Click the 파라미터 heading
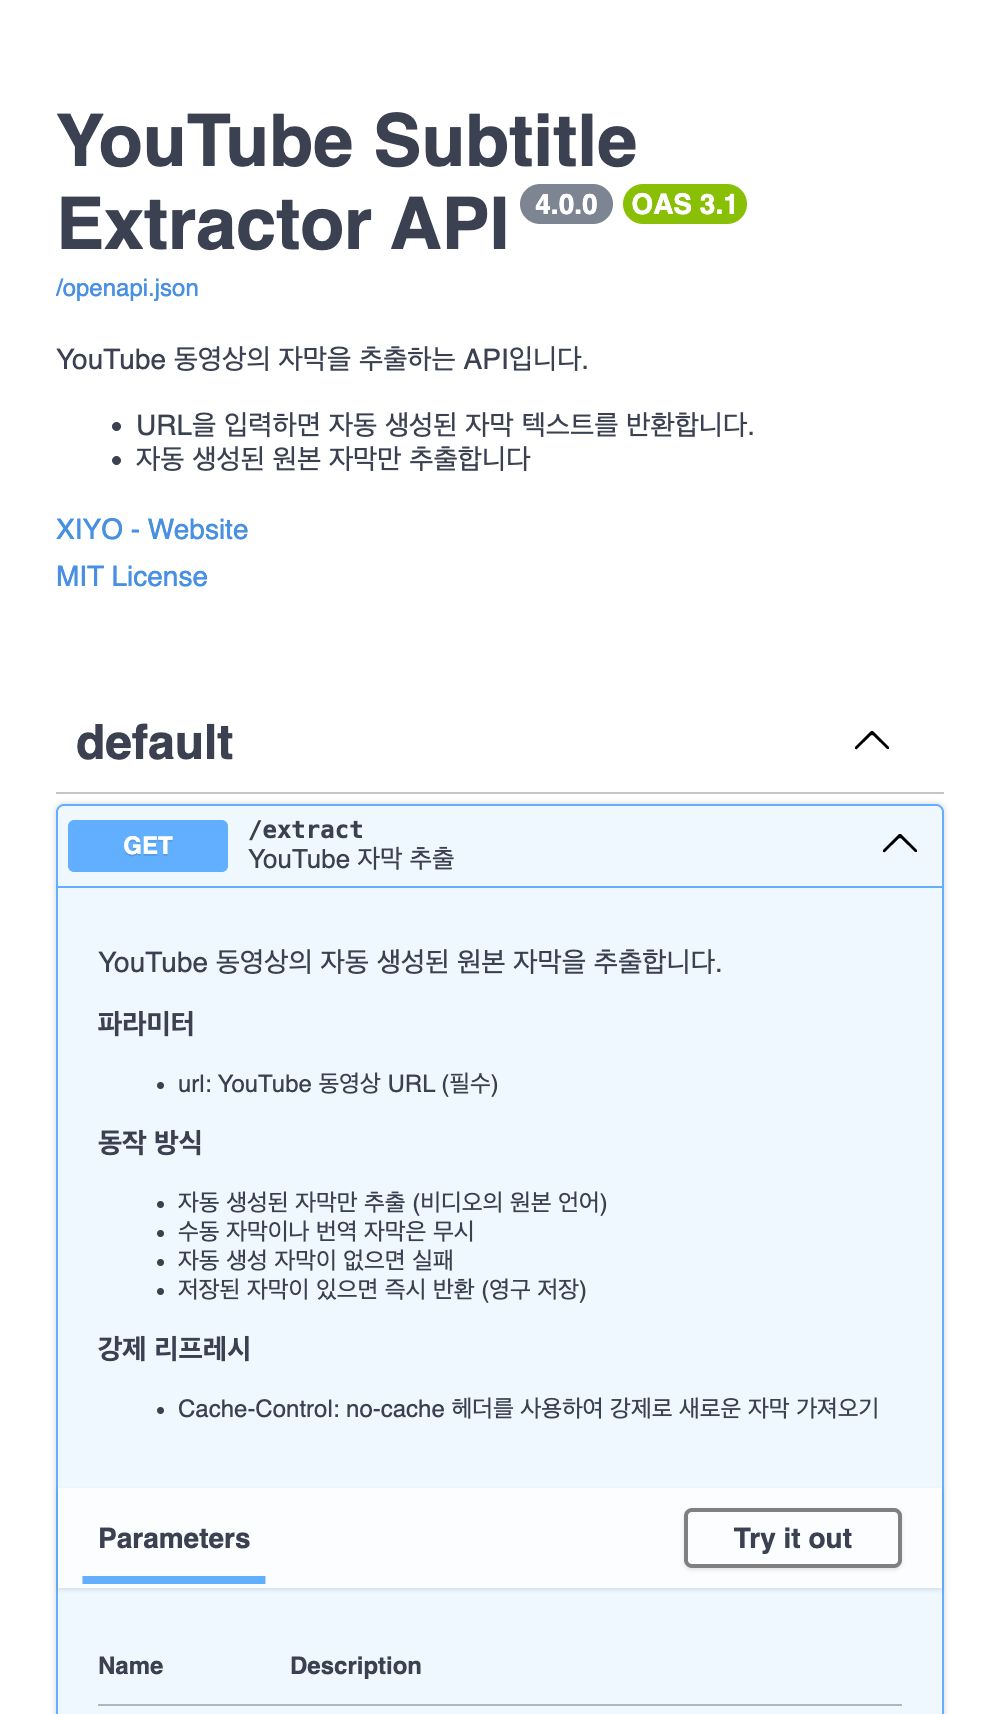Viewport: 1000px width, 1714px height. click(x=146, y=1023)
